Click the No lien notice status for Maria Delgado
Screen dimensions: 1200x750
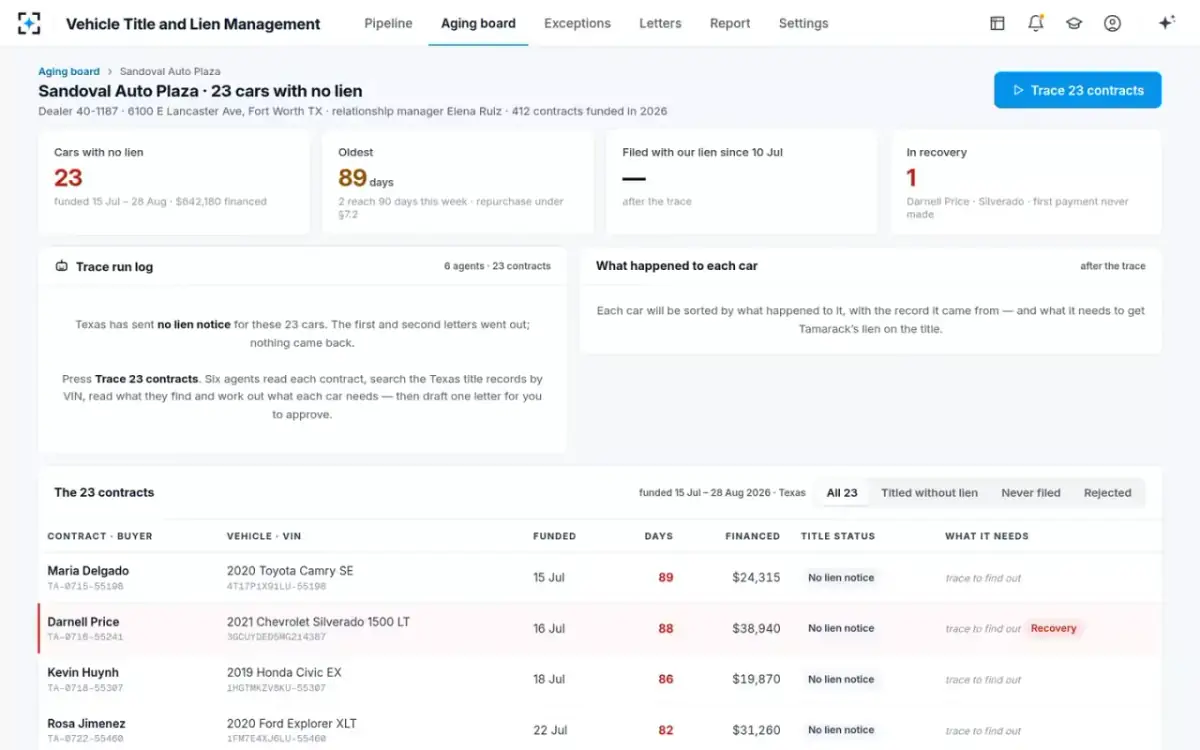pos(841,578)
